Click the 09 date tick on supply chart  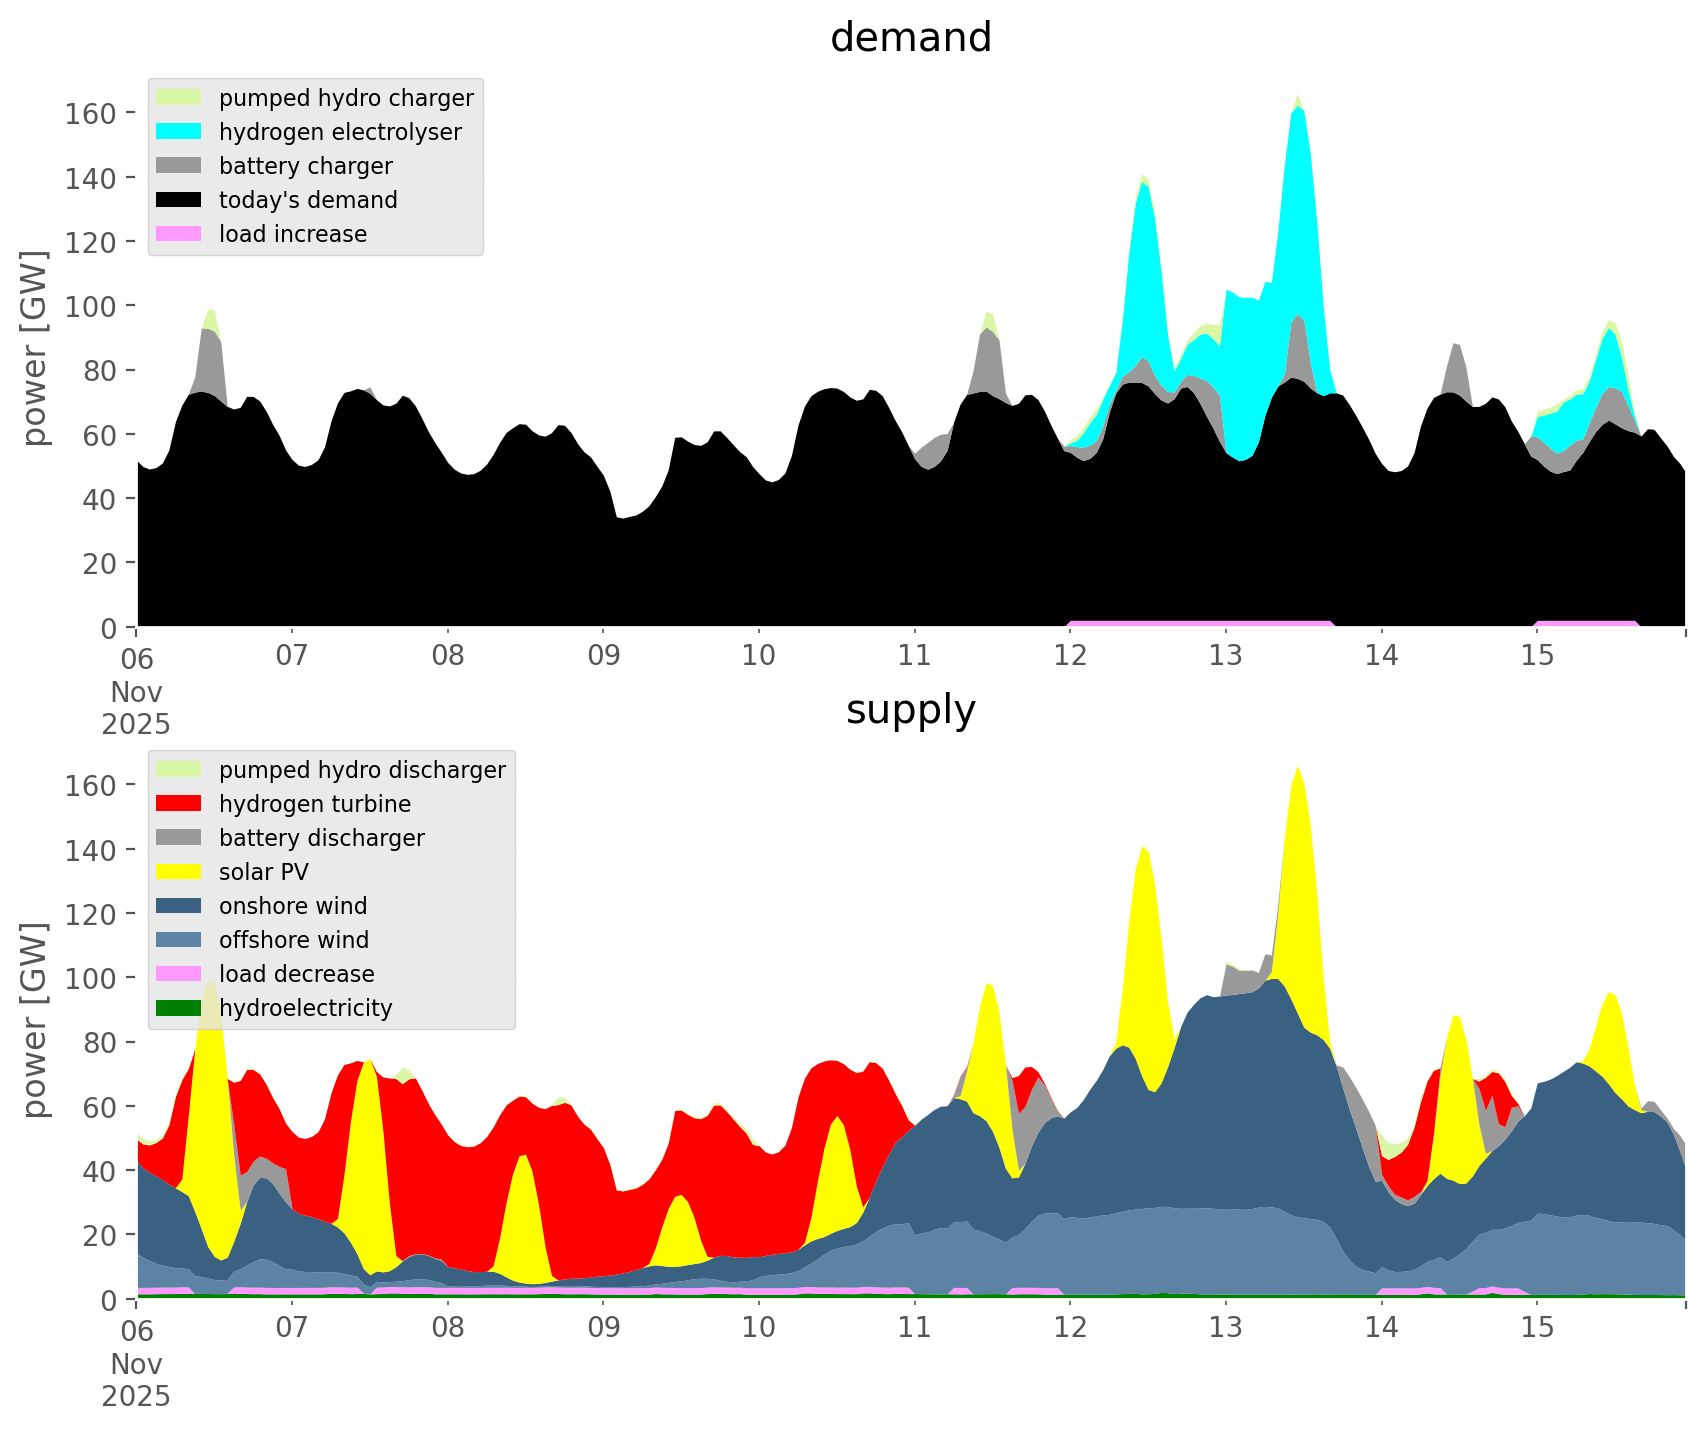603,1328
